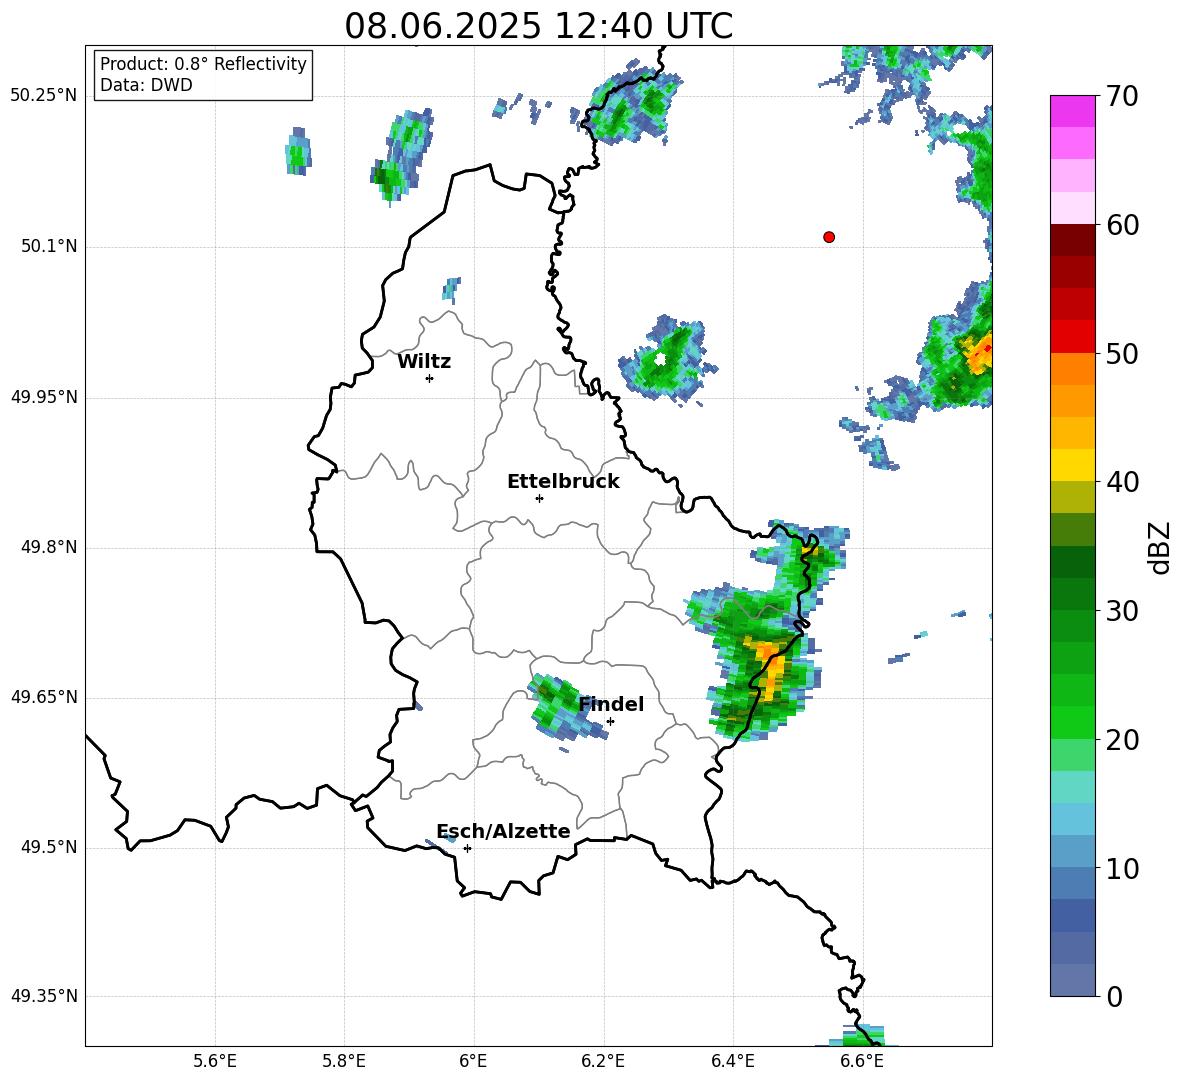Click the orange colorbar segment just below 50

click(x=1072, y=369)
